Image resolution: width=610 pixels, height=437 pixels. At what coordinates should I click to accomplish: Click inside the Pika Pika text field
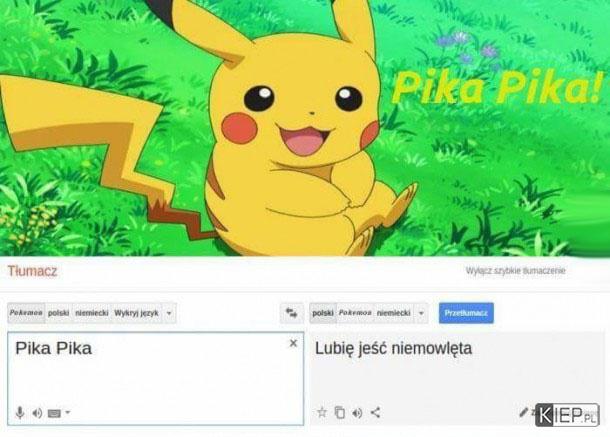click(156, 378)
